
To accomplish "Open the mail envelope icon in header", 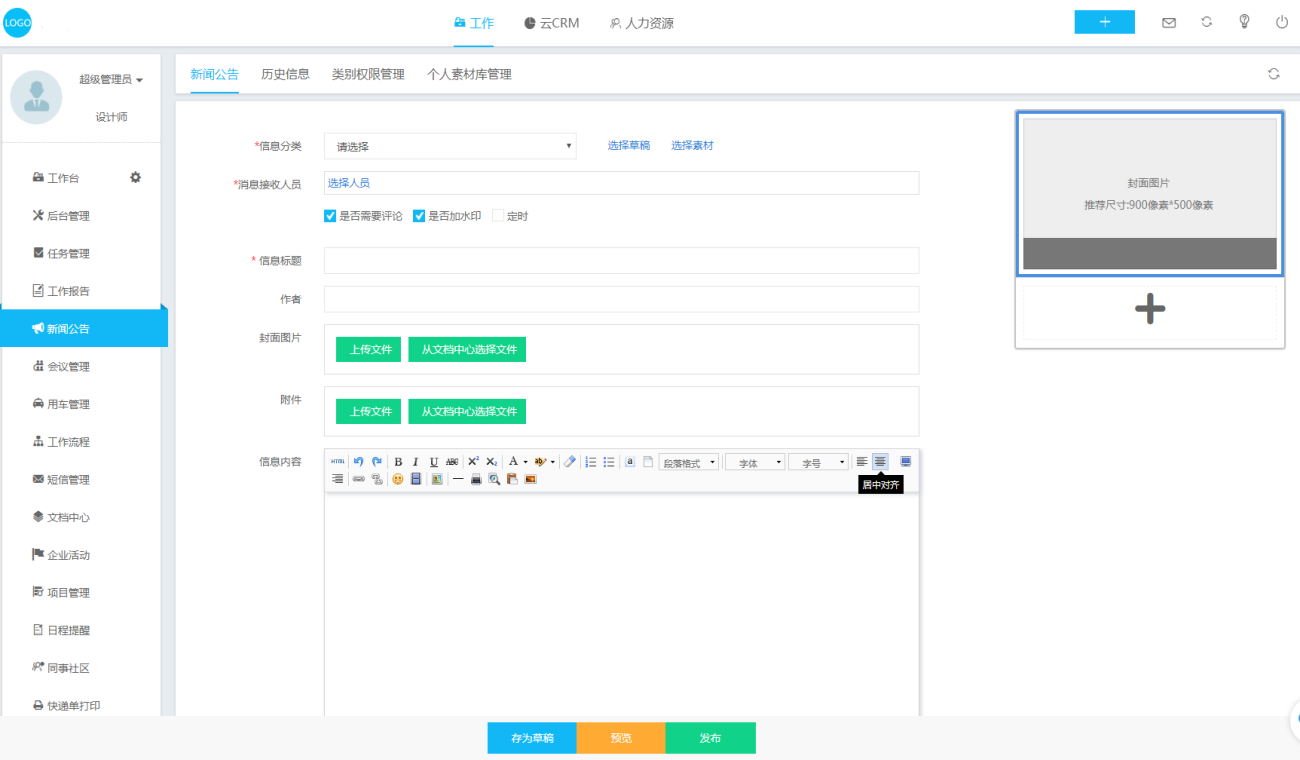I will (x=1169, y=22).
